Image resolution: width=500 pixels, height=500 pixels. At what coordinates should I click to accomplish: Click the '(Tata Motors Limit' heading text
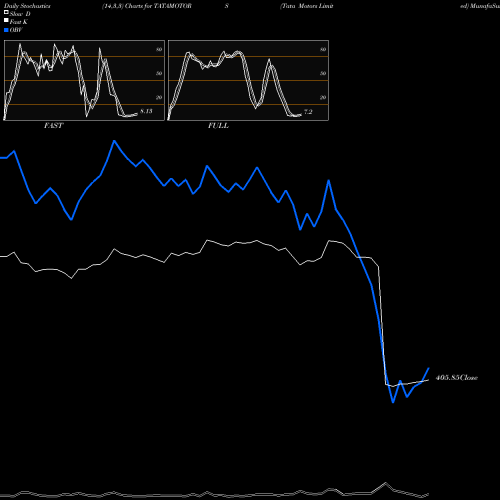click(x=307, y=6)
